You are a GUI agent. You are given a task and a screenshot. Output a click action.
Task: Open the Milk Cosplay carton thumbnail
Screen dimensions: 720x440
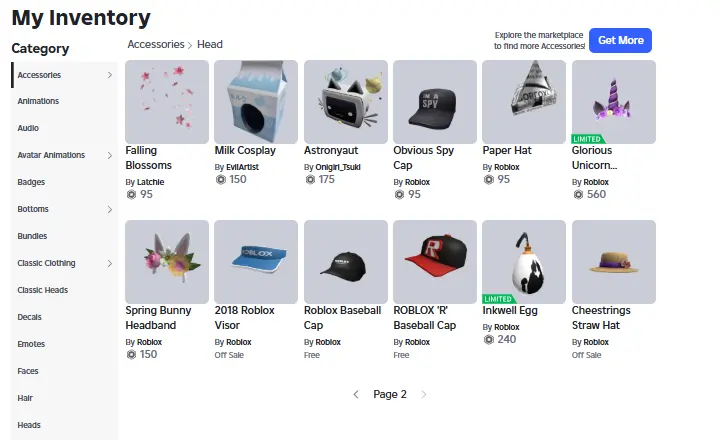point(256,102)
